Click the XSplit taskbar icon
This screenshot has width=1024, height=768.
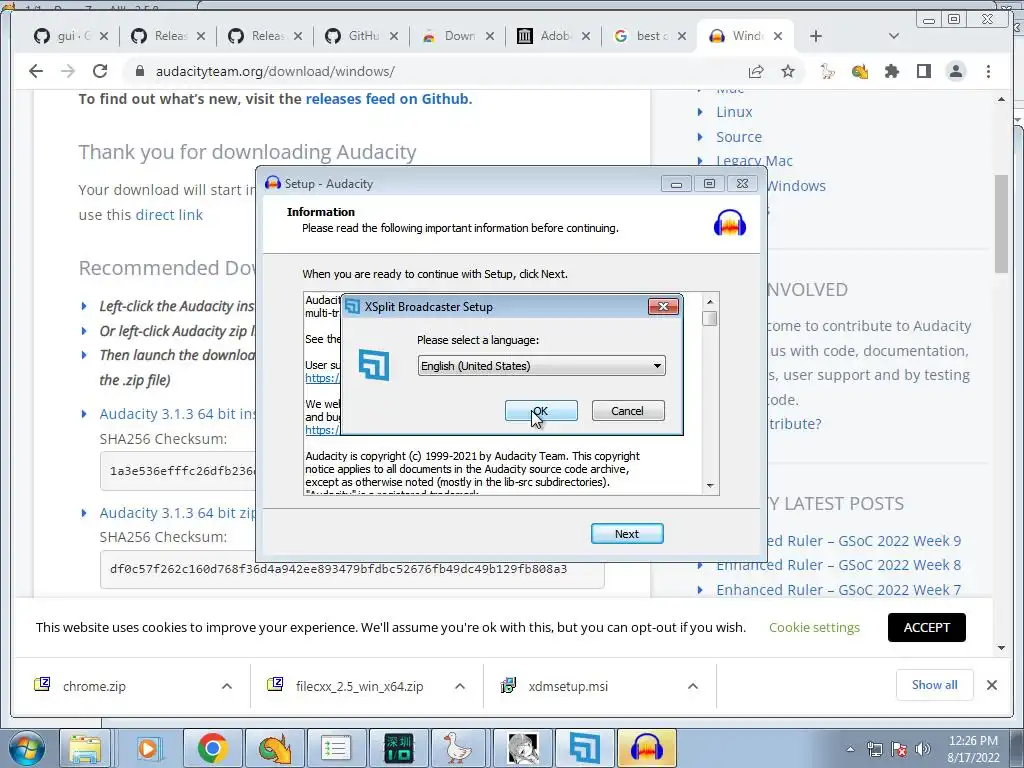pyautogui.click(x=584, y=748)
